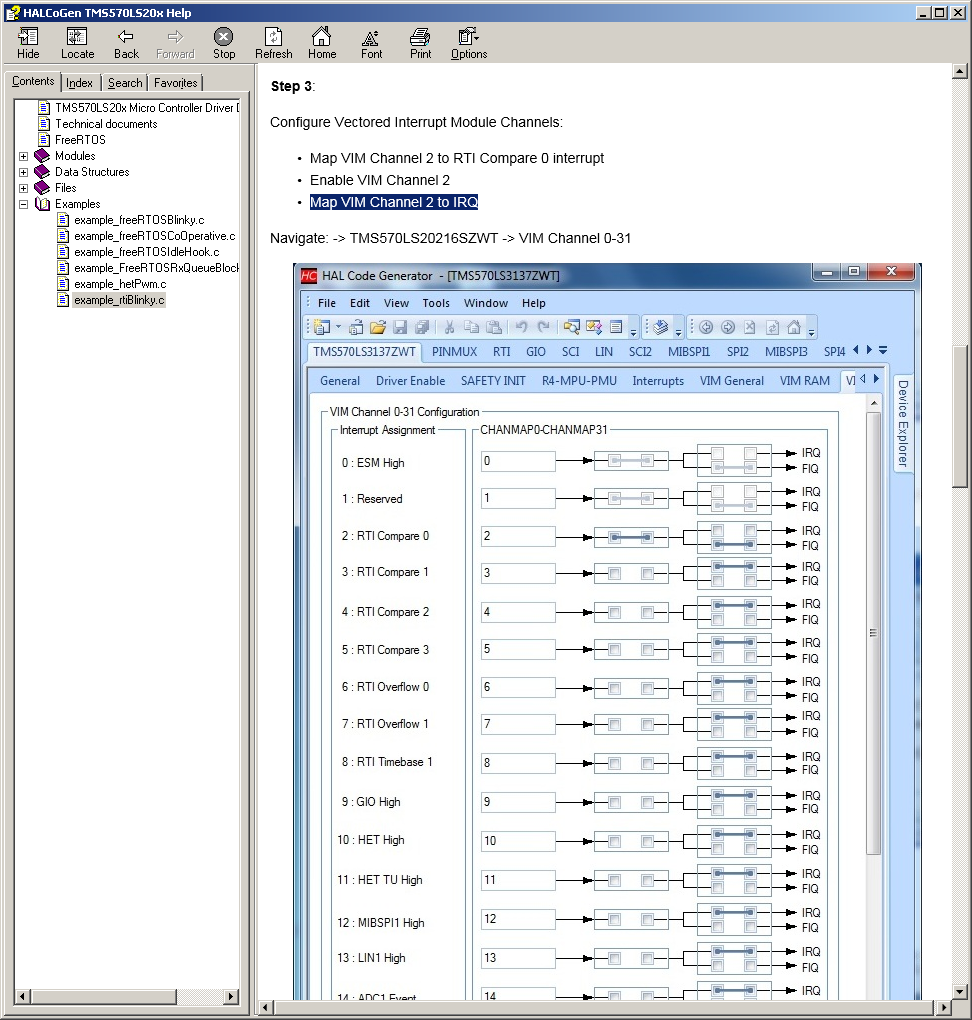Click the content pane up scroll arrow
This screenshot has height=1020, width=972.
960,71
